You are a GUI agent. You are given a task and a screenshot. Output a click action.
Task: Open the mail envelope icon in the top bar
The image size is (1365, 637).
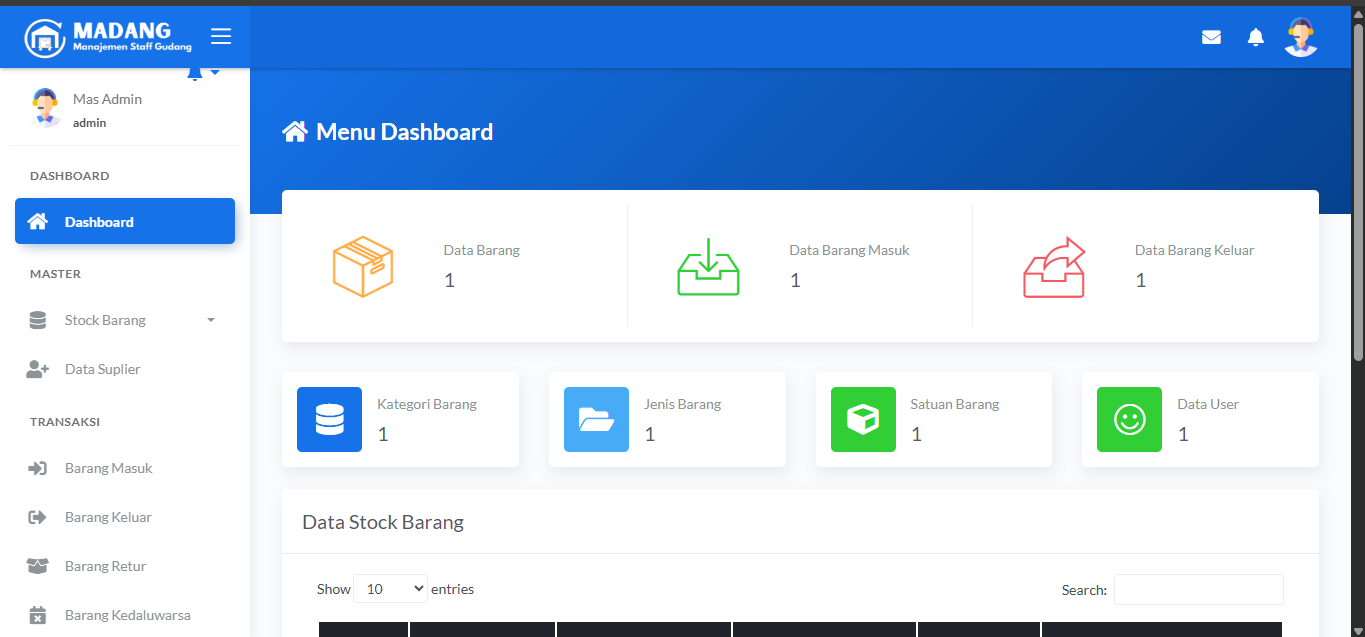coord(1211,37)
